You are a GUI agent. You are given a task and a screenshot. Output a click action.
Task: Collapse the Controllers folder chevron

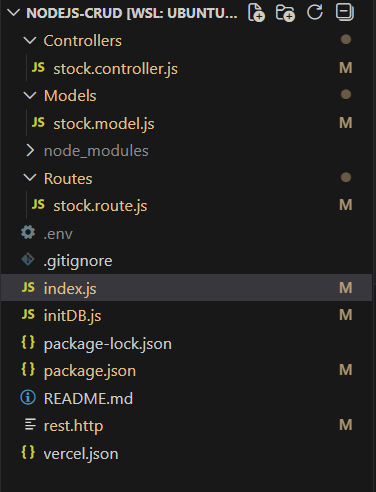click(30, 41)
